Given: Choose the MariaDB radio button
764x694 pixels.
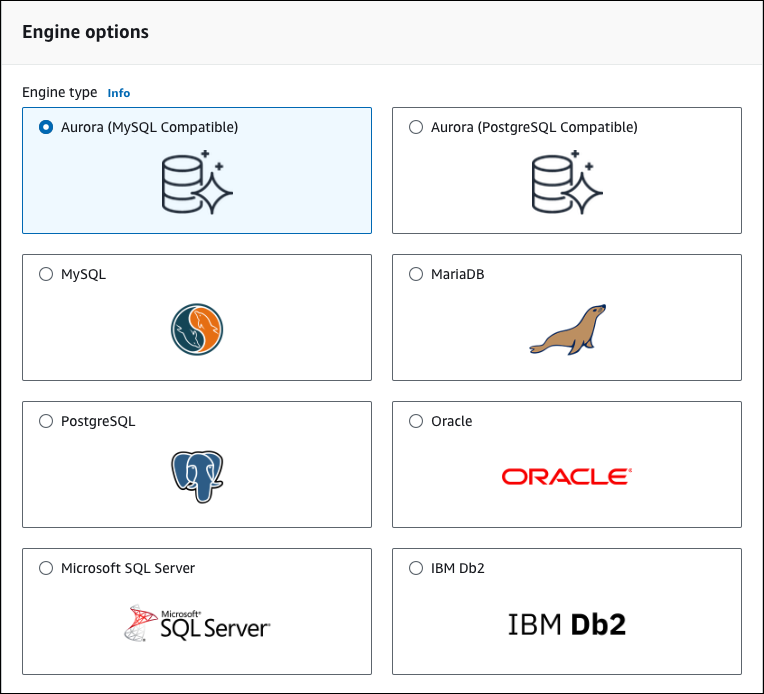Looking at the screenshot, I should click(x=416, y=275).
